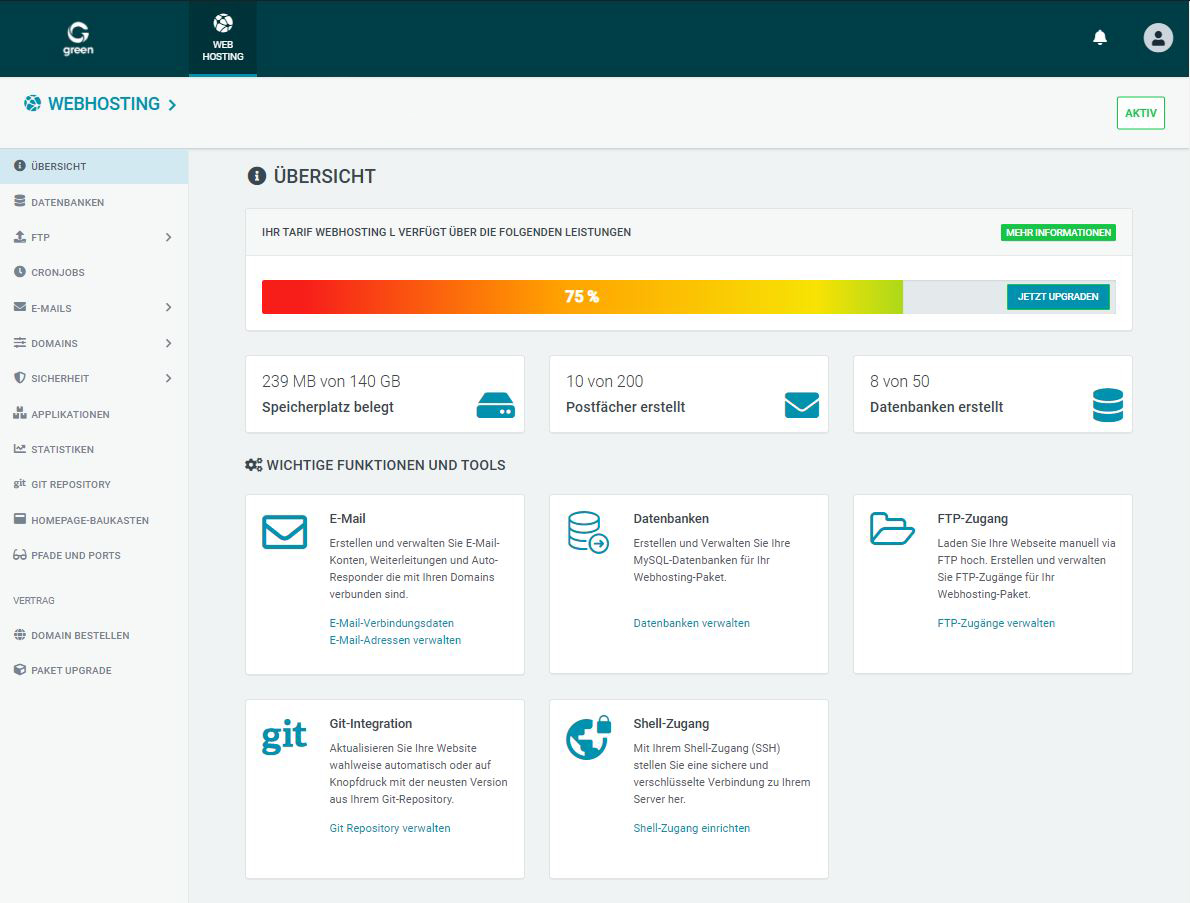1190x903 pixels.
Task: Open Statistiken from the sidebar
Action: [x=62, y=450]
